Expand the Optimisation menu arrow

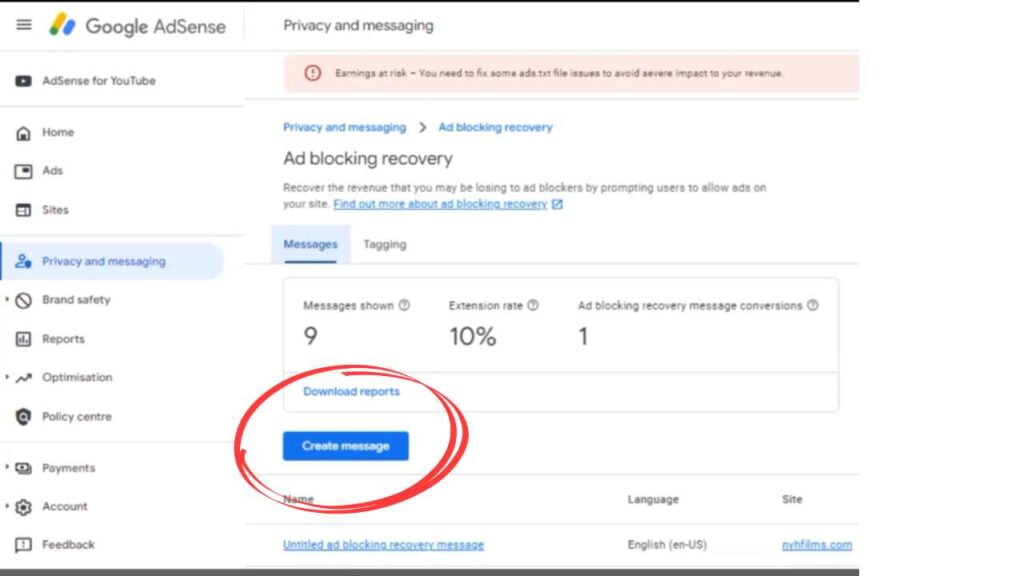pyautogui.click(x=7, y=377)
